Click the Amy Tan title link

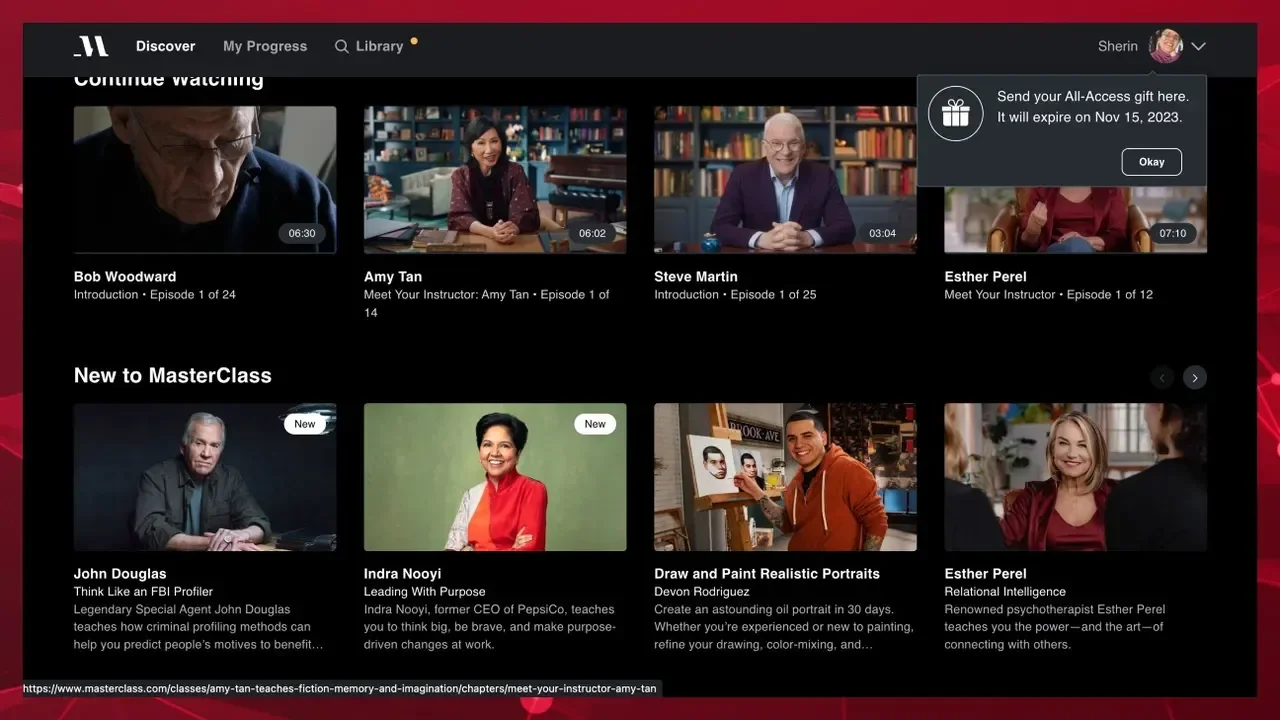(x=393, y=277)
